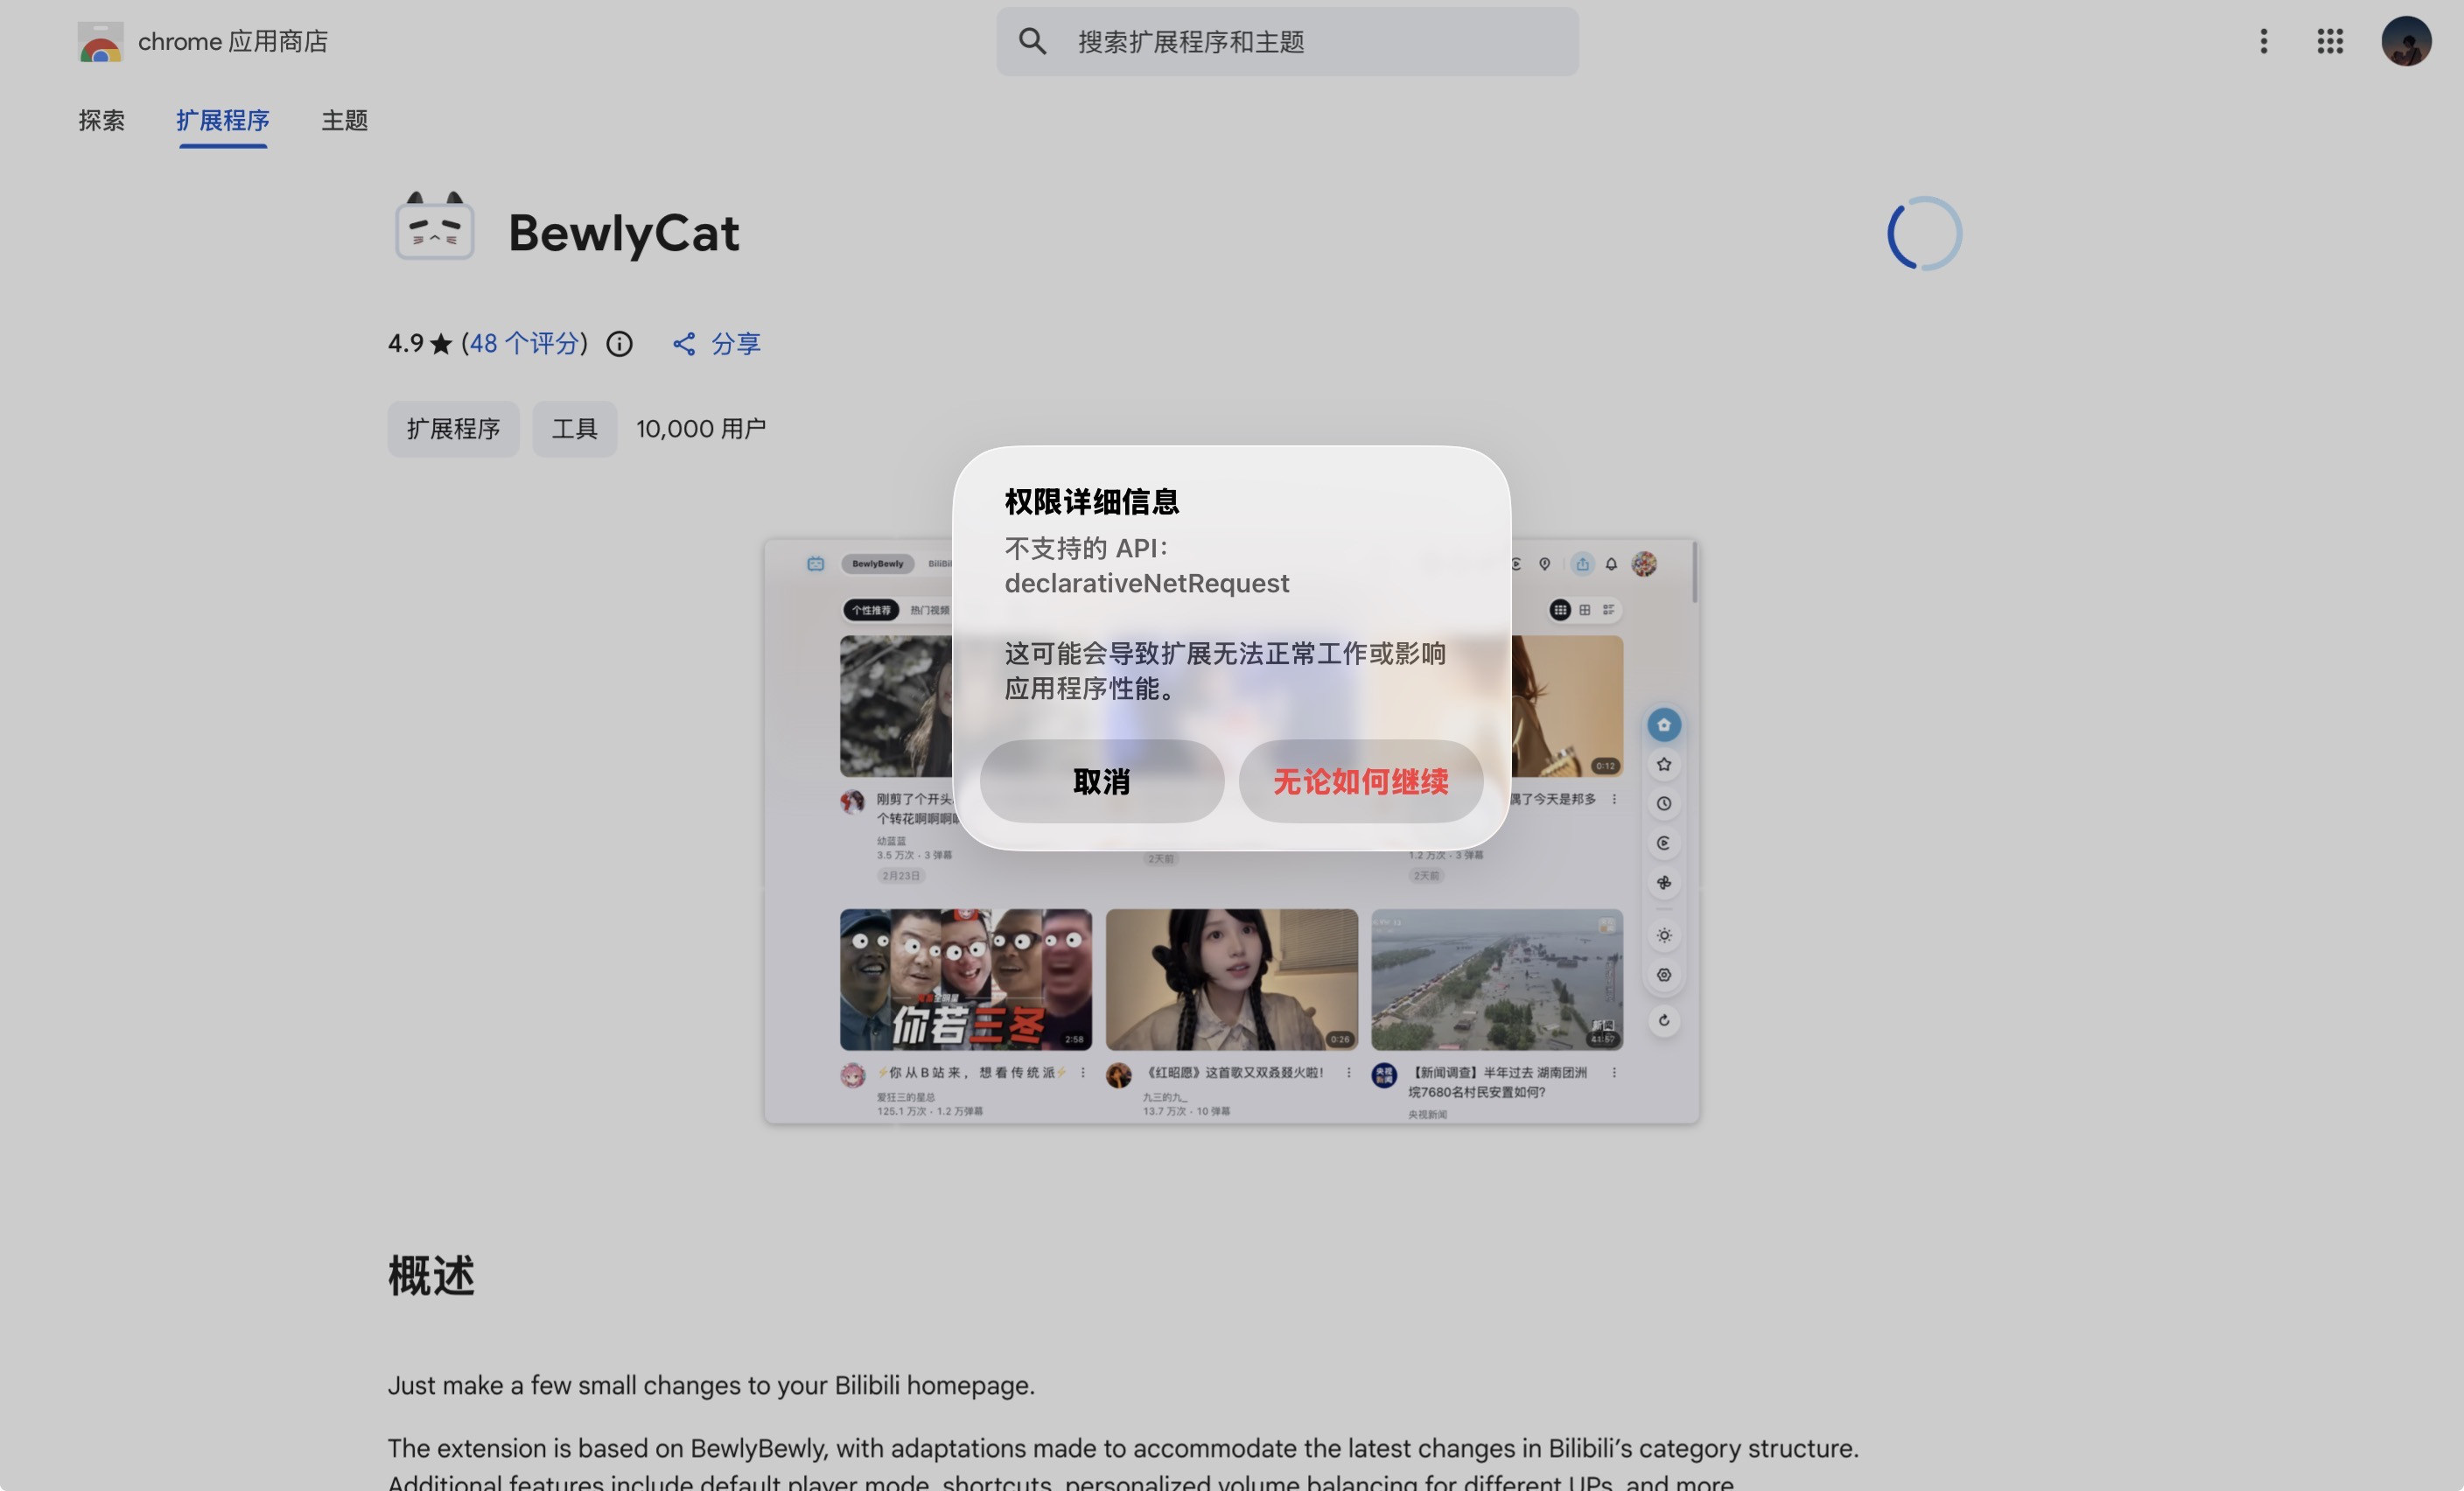Click the 分享 share link
Image resolution: width=2464 pixels, height=1491 pixels.
coord(735,344)
